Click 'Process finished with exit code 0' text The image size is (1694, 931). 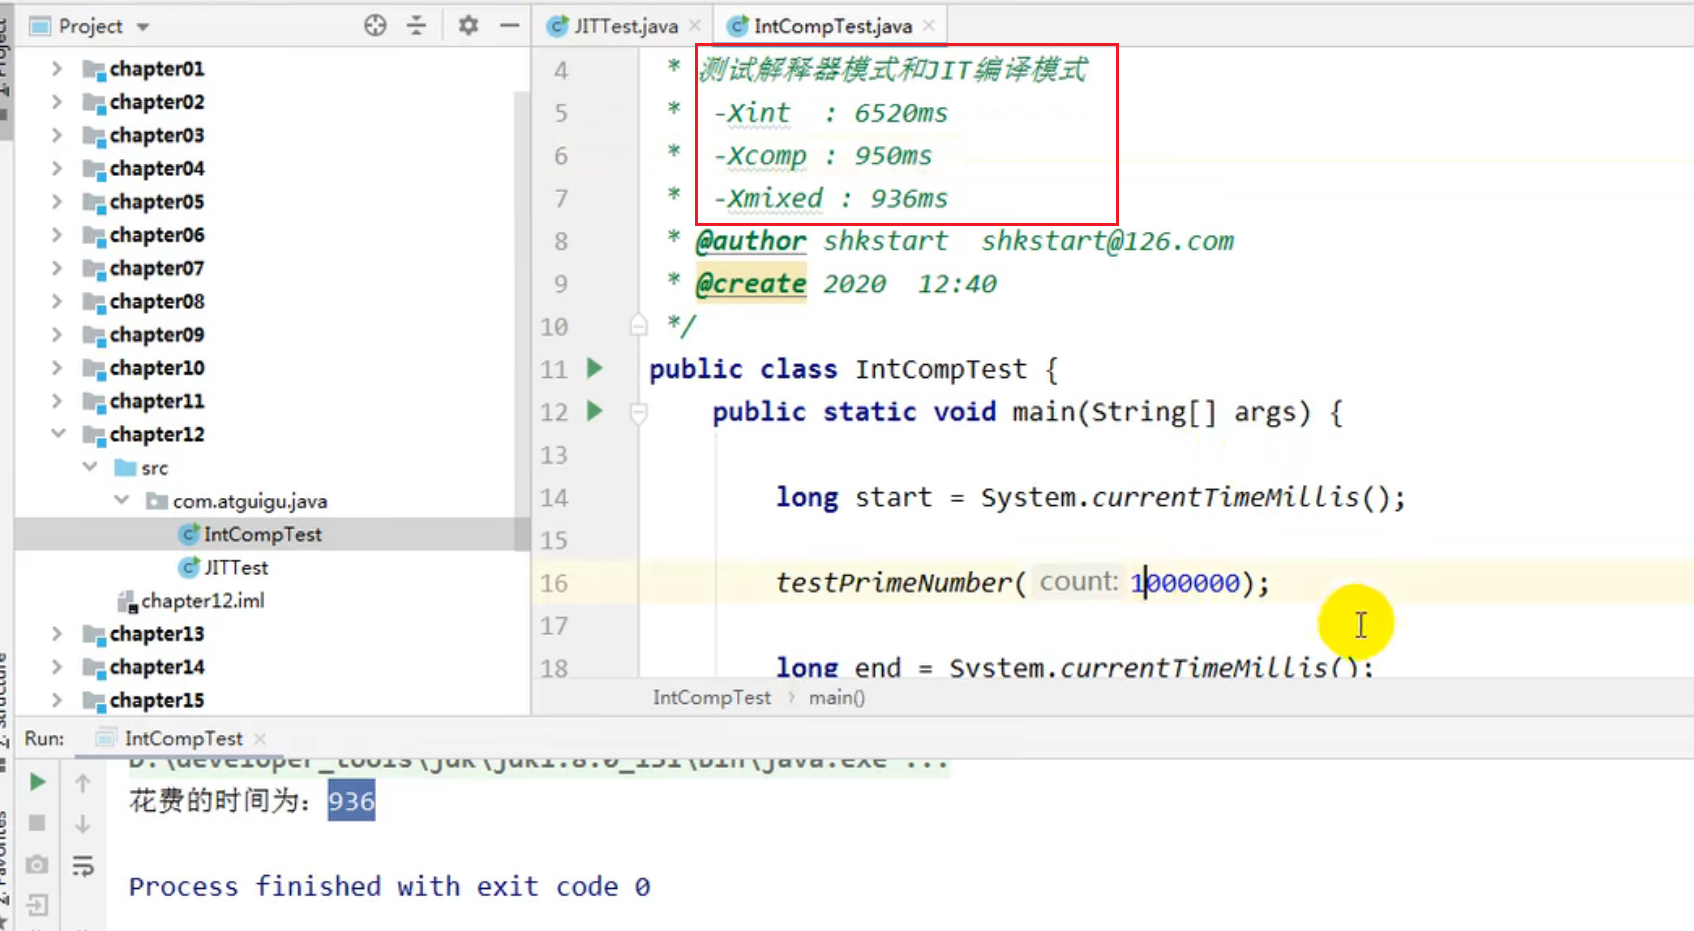click(389, 887)
